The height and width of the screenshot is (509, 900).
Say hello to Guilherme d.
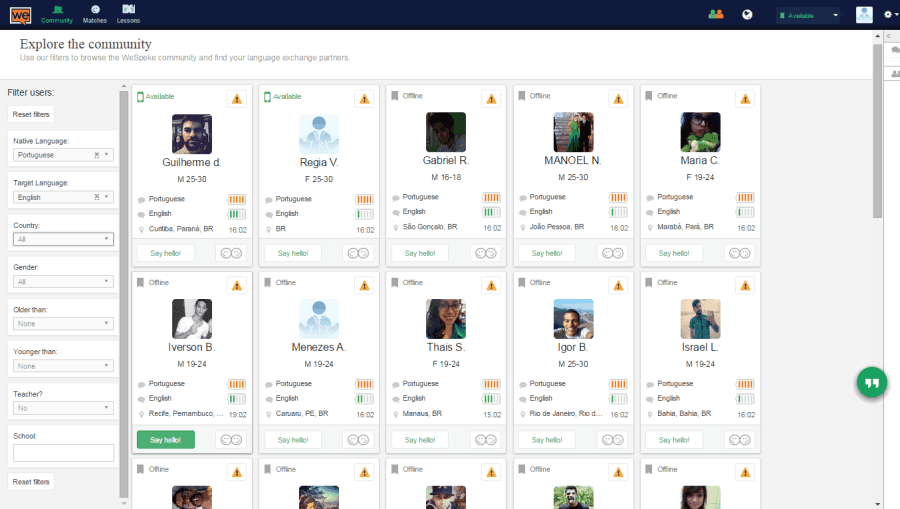click(165, 253)
